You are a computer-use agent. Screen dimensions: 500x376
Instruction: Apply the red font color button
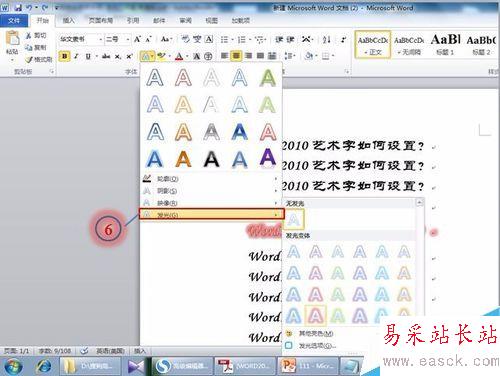pos(179,56)
